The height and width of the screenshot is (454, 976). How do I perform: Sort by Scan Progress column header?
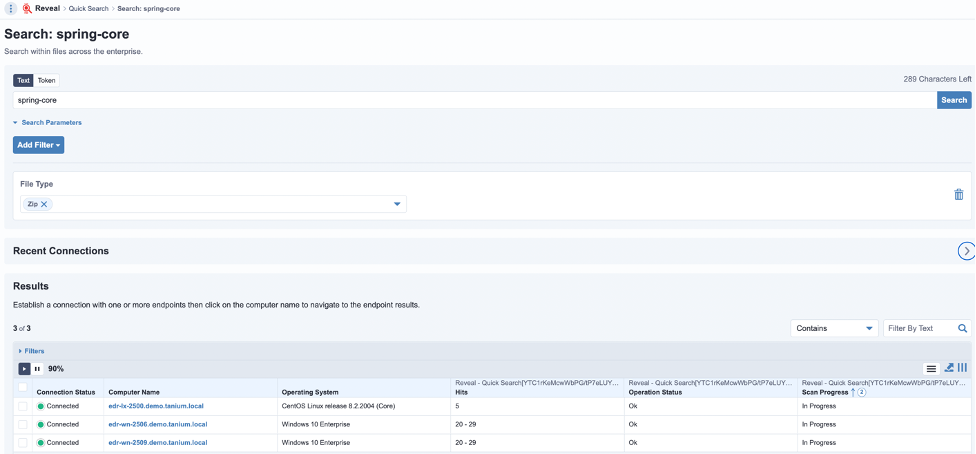coord(825,392)
